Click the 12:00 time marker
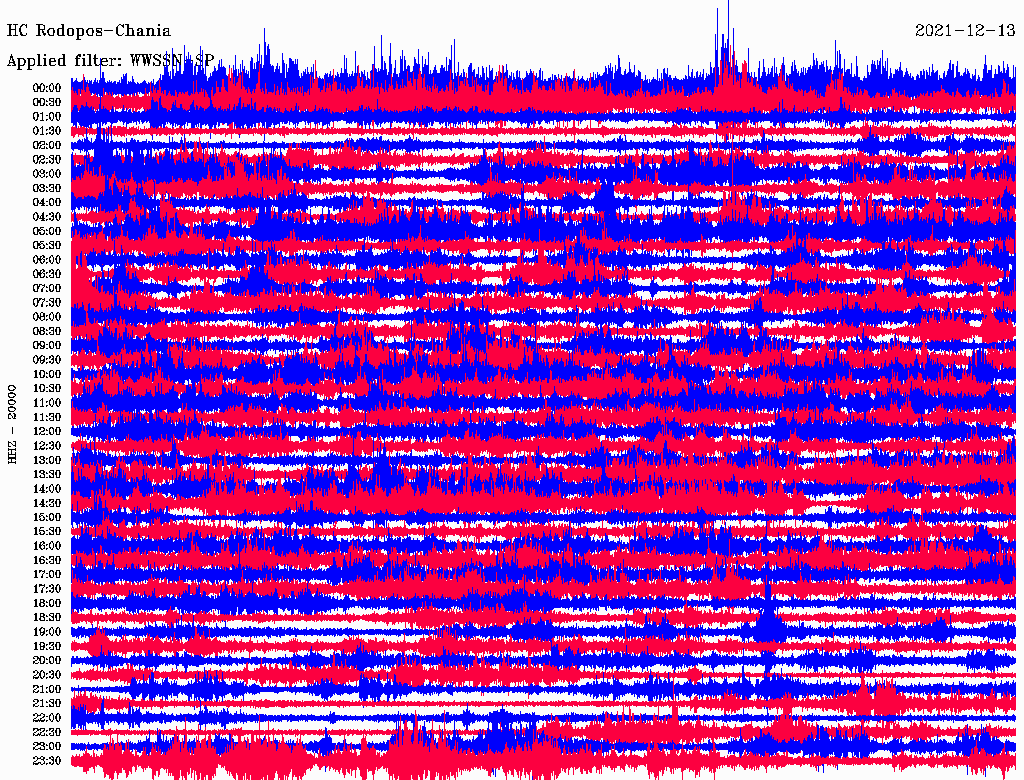The width and height of the screenshot is (1024, 780). (47, 432)
